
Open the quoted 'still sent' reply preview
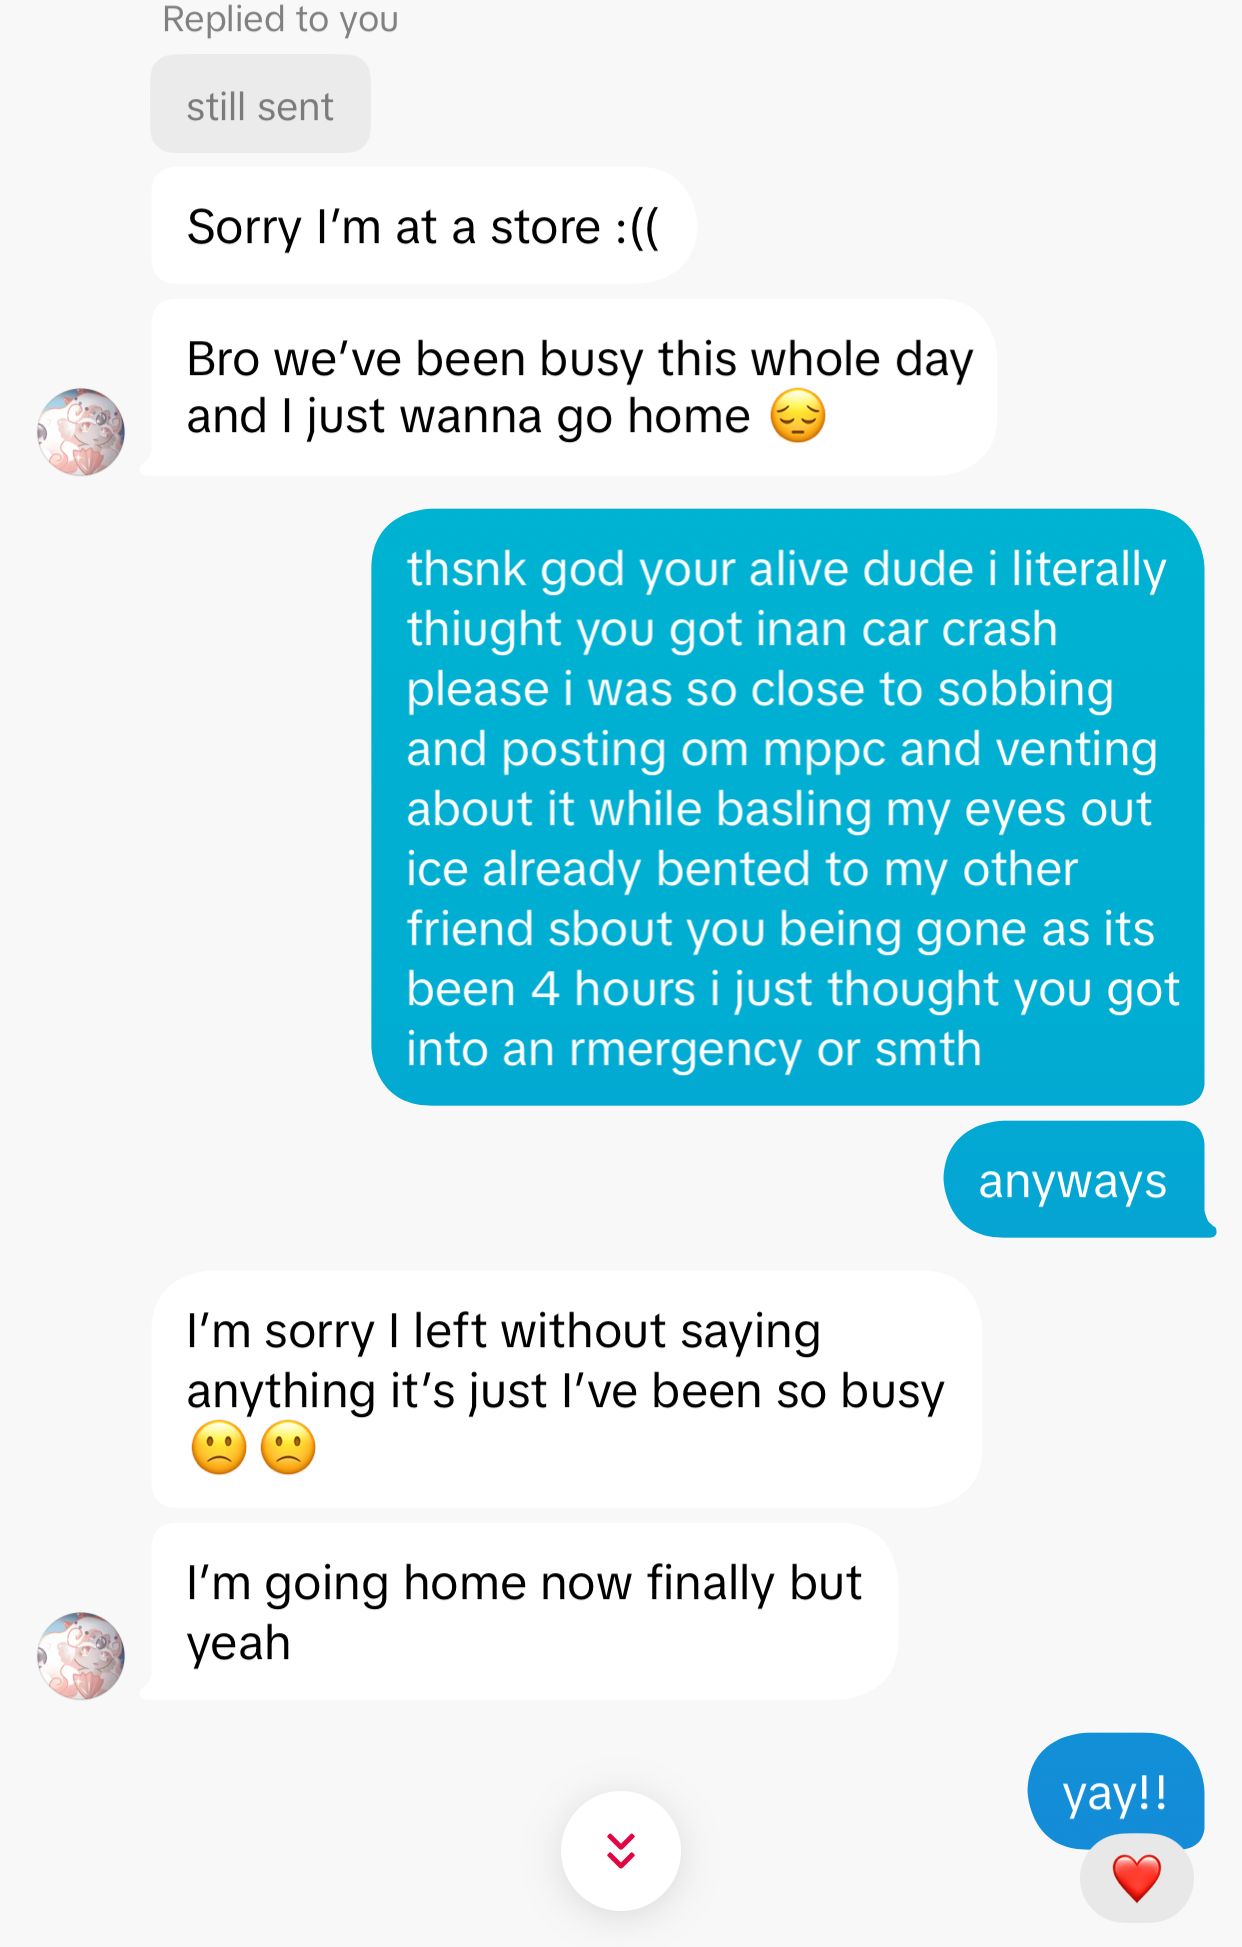(260, 104)
